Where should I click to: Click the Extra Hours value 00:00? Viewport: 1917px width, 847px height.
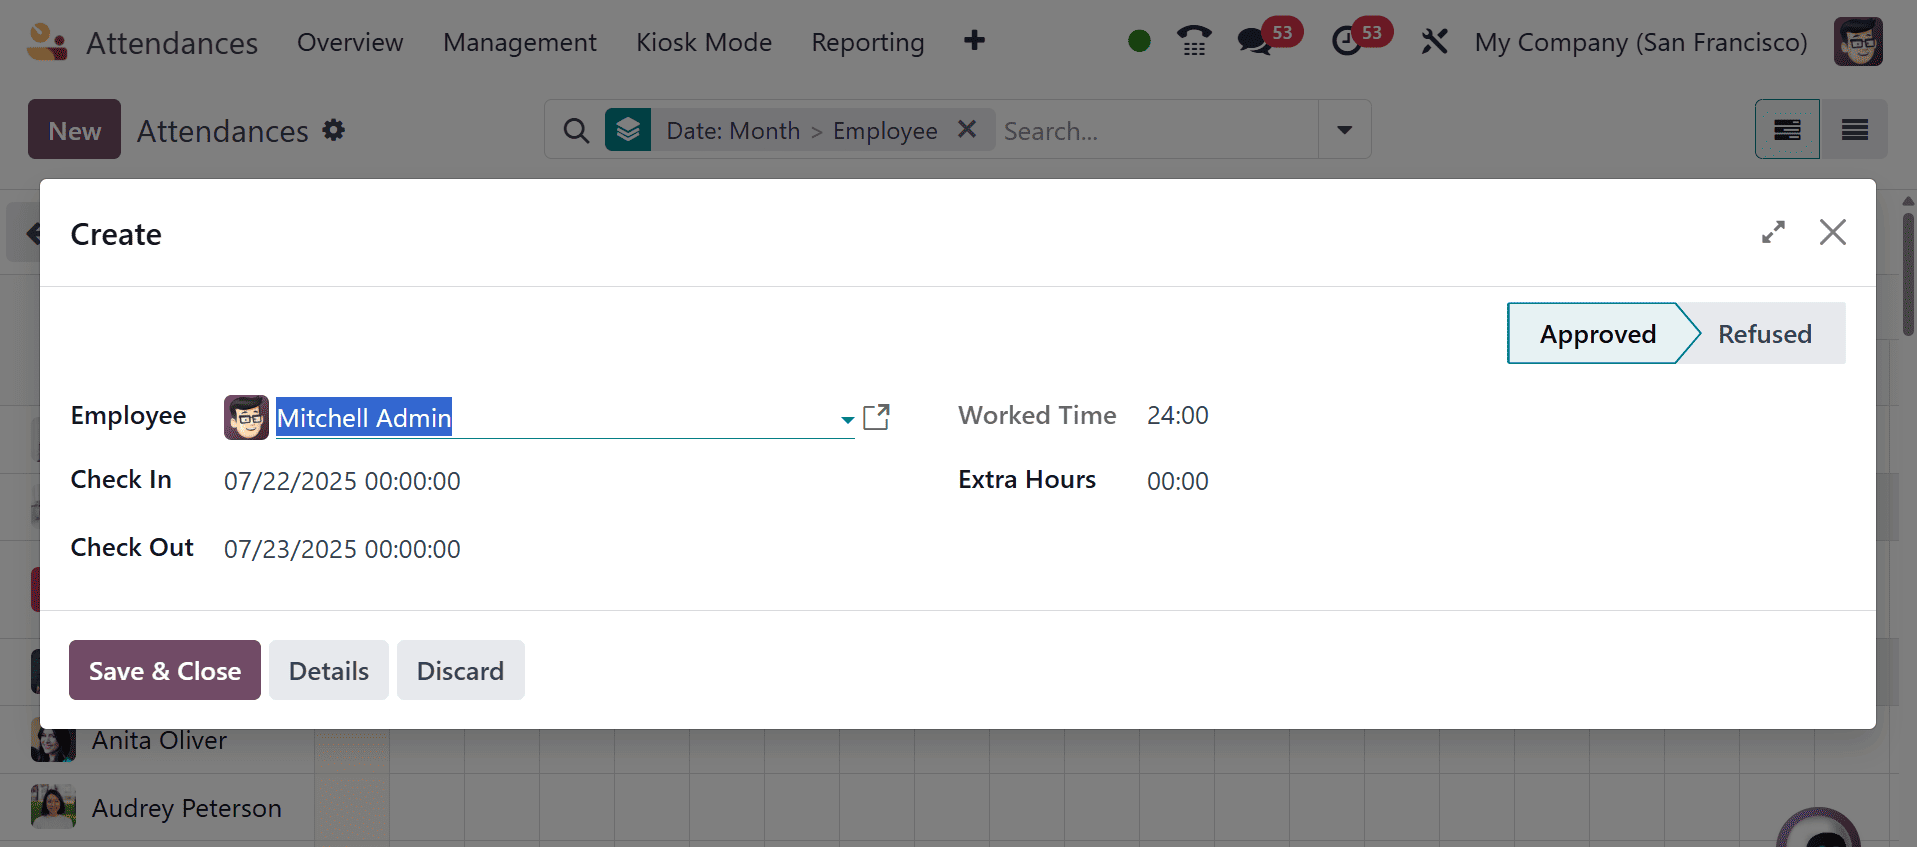(x=1178, y=481)
